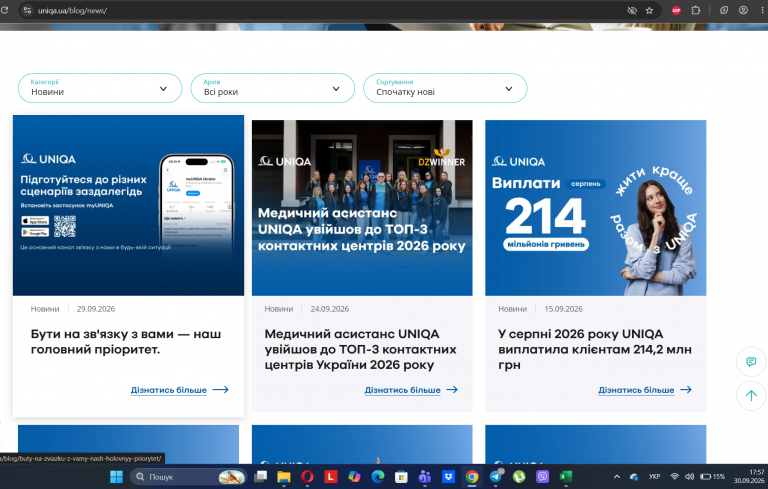Click Дізнатись більше under 15.09.2026 article
768x489 pixels.
pyautogui.click(x=636, y=390)
